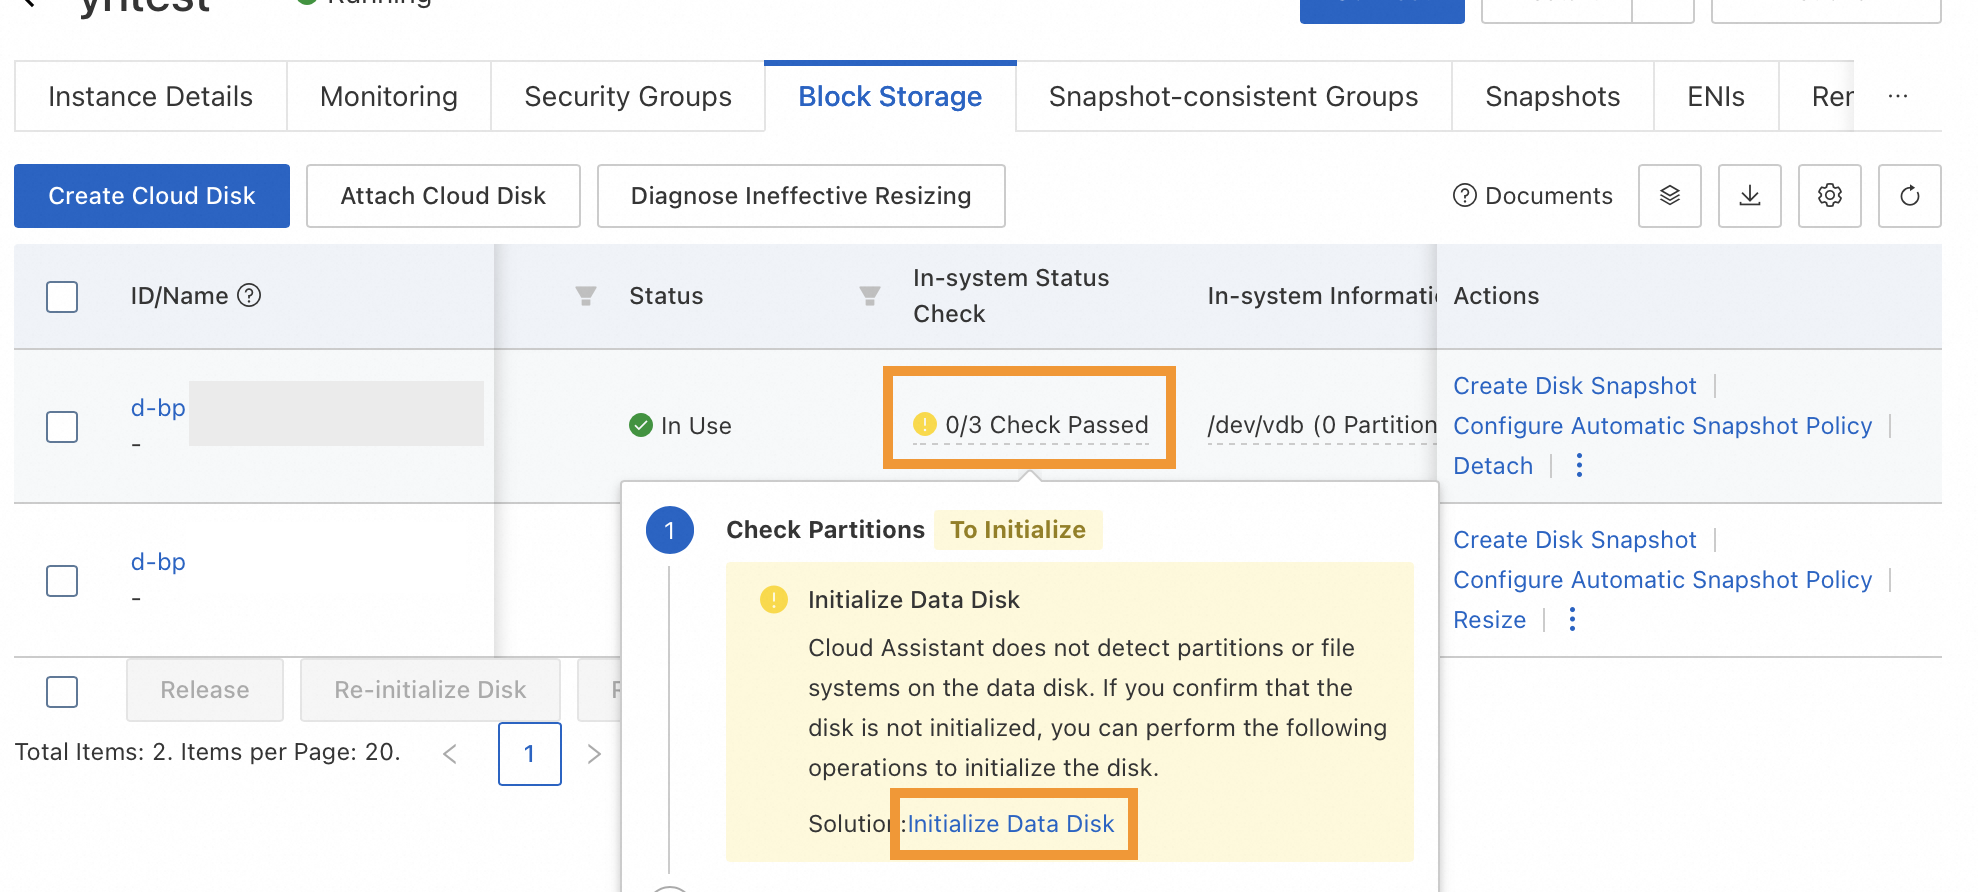Open the Documents link
1978x892 pixels.
1548,196
